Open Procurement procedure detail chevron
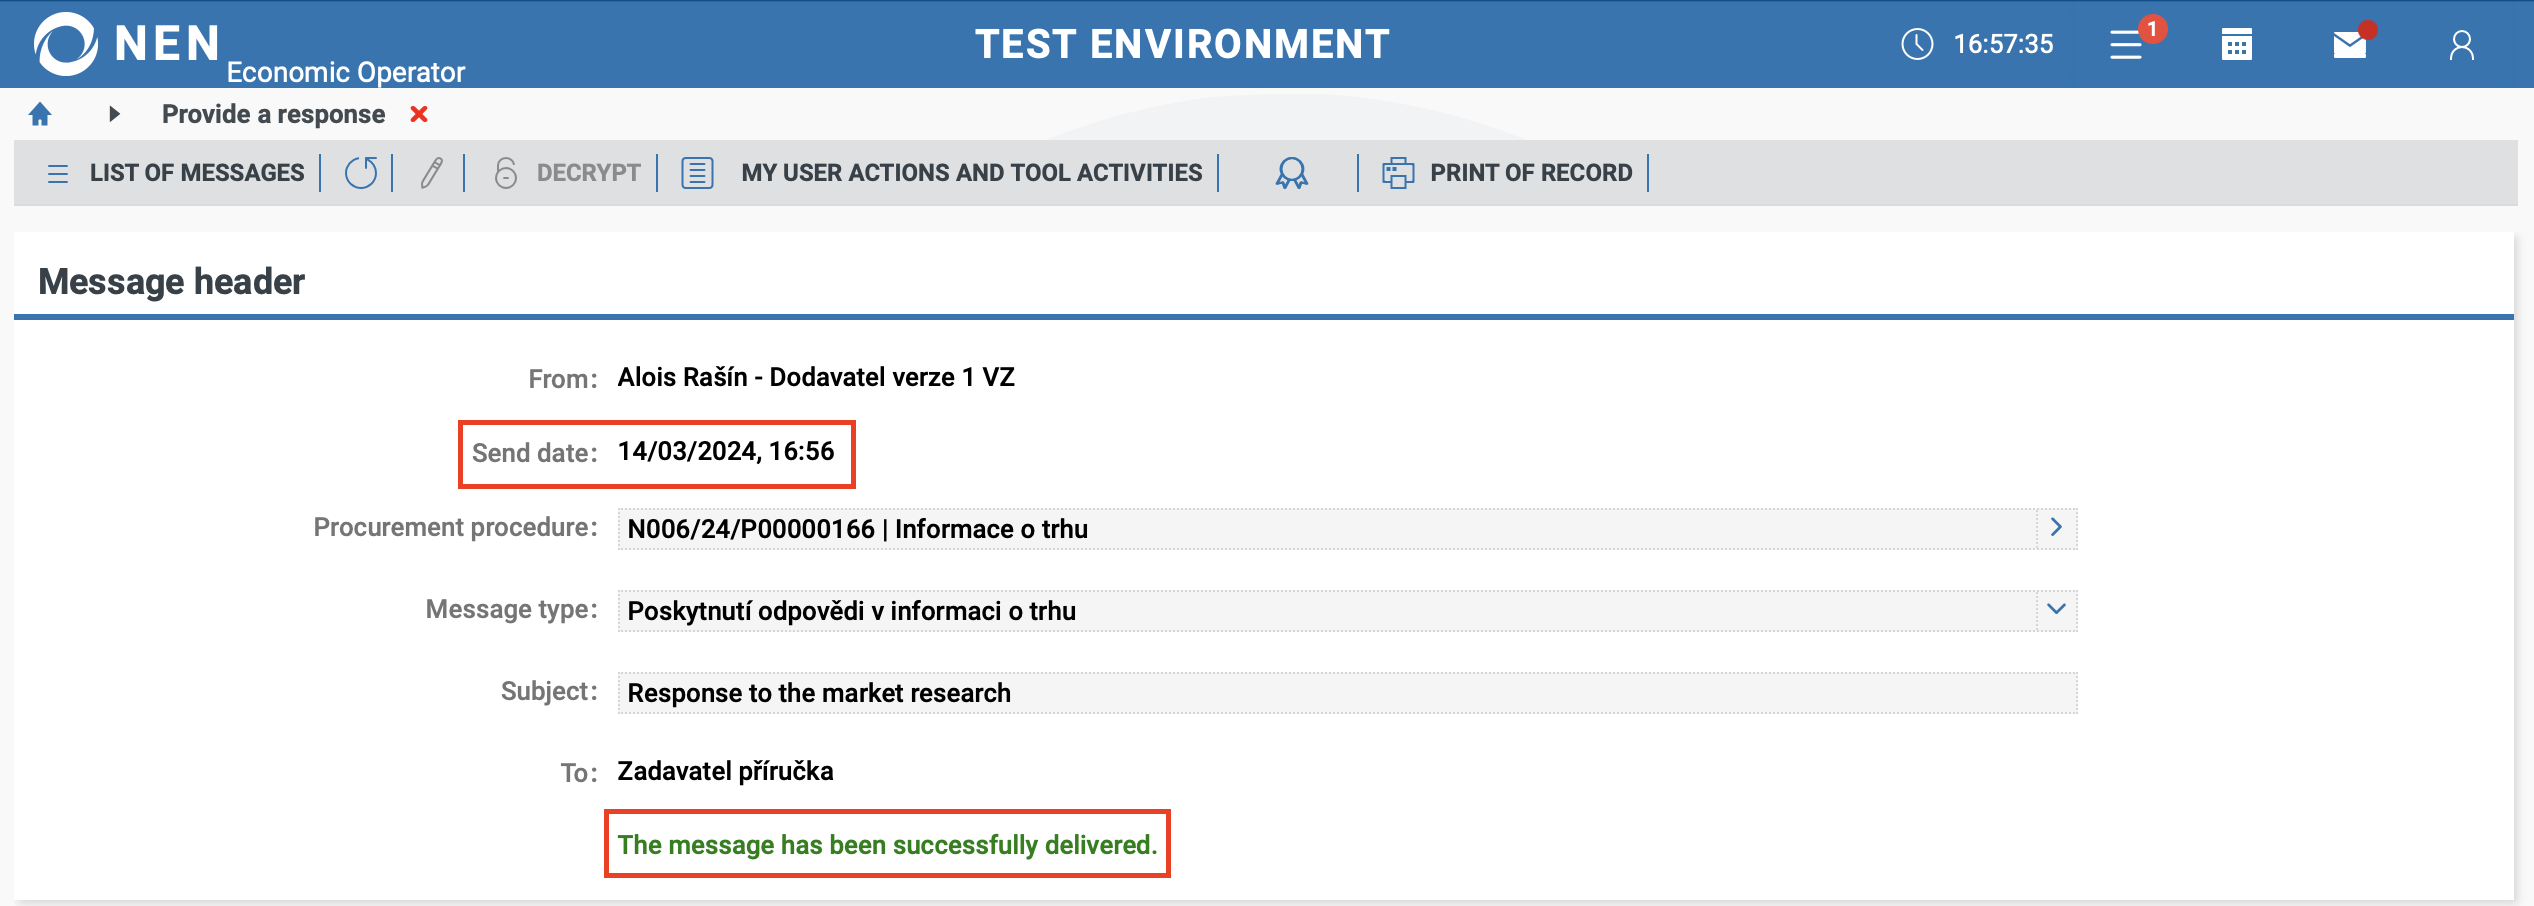This screenshot has width=2534, height=906. point(2056,528)
